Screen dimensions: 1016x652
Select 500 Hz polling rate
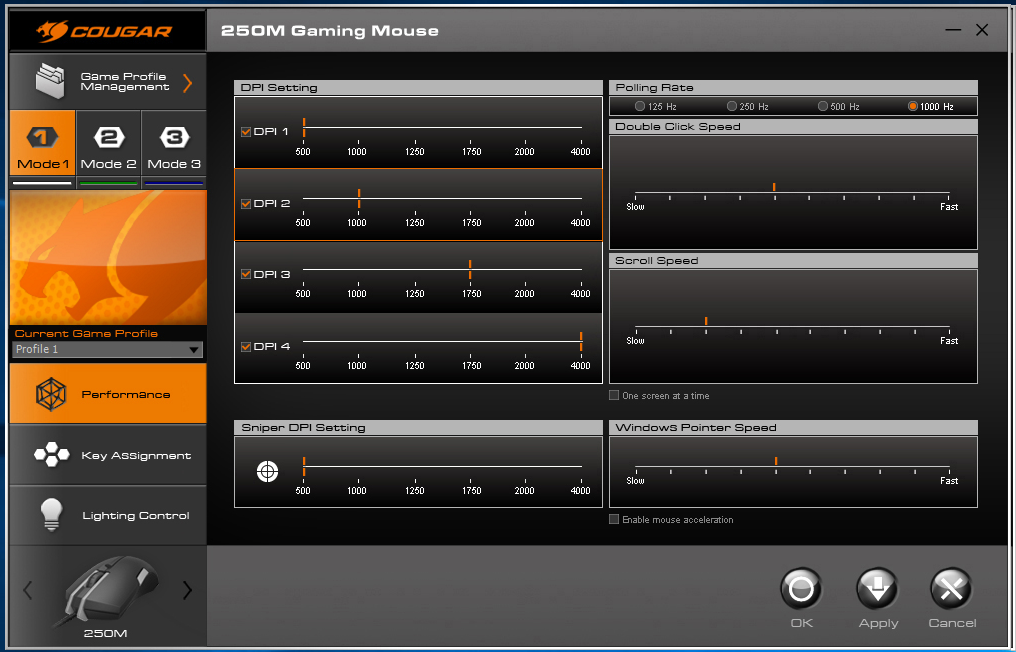tap(823, 106)
